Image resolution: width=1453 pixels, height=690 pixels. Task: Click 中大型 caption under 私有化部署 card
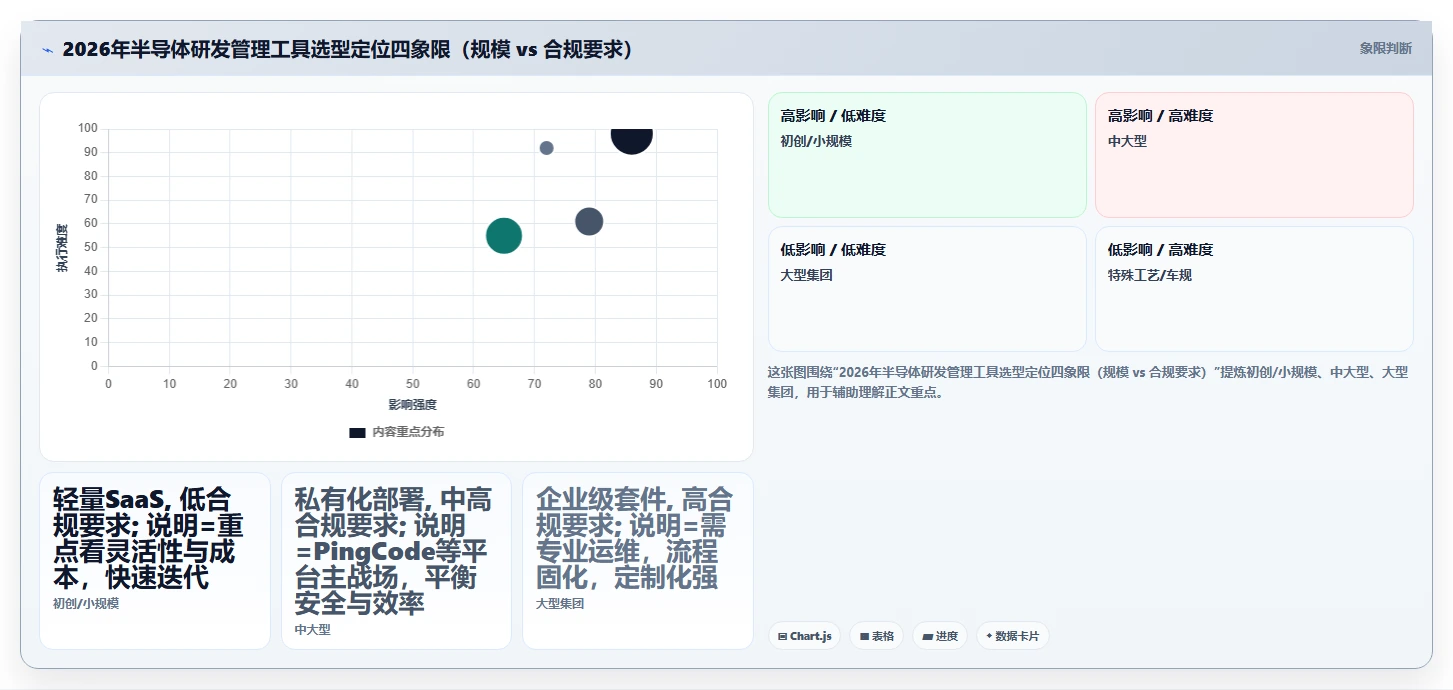coord(312,630)
